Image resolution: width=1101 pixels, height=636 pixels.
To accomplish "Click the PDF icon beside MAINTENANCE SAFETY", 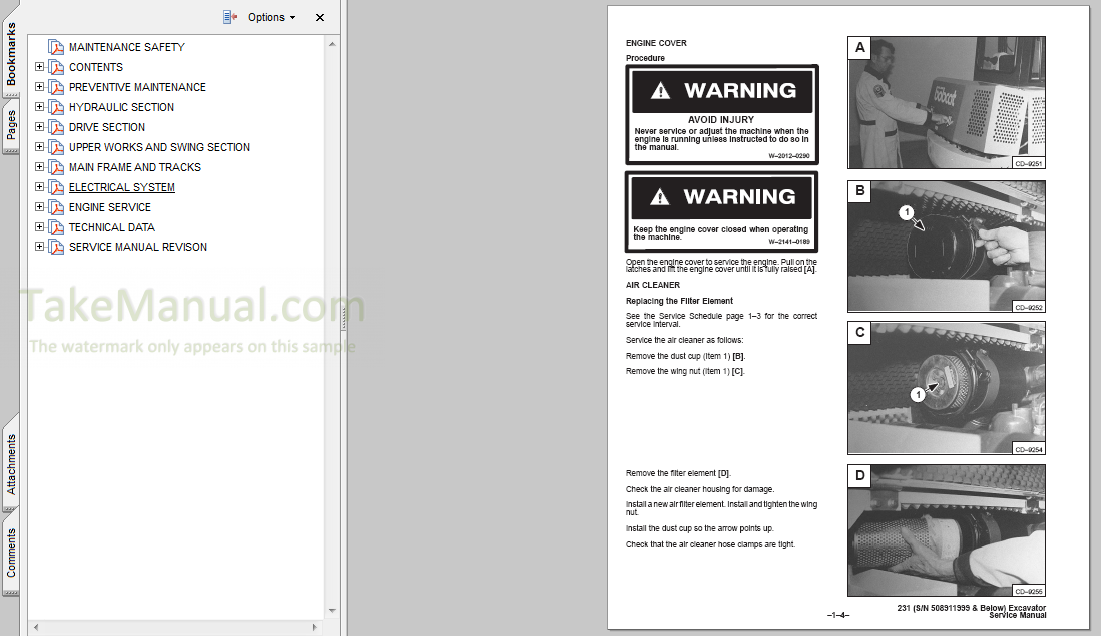I will 58,46.
